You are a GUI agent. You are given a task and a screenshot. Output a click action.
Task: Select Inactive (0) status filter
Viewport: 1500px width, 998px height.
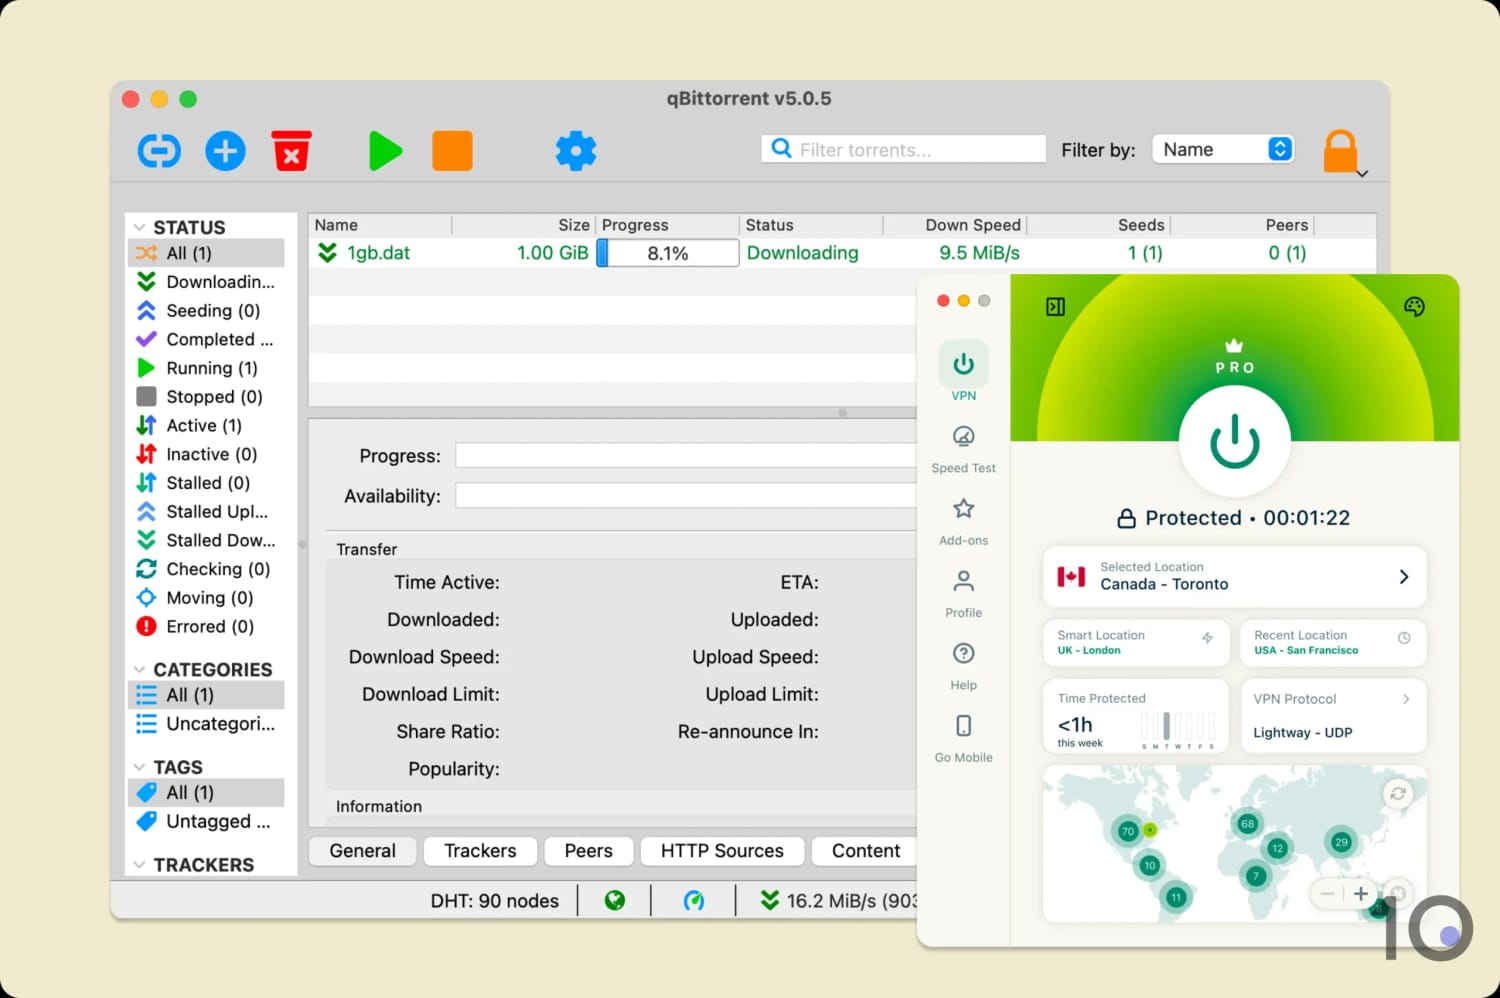pos(206,454)
